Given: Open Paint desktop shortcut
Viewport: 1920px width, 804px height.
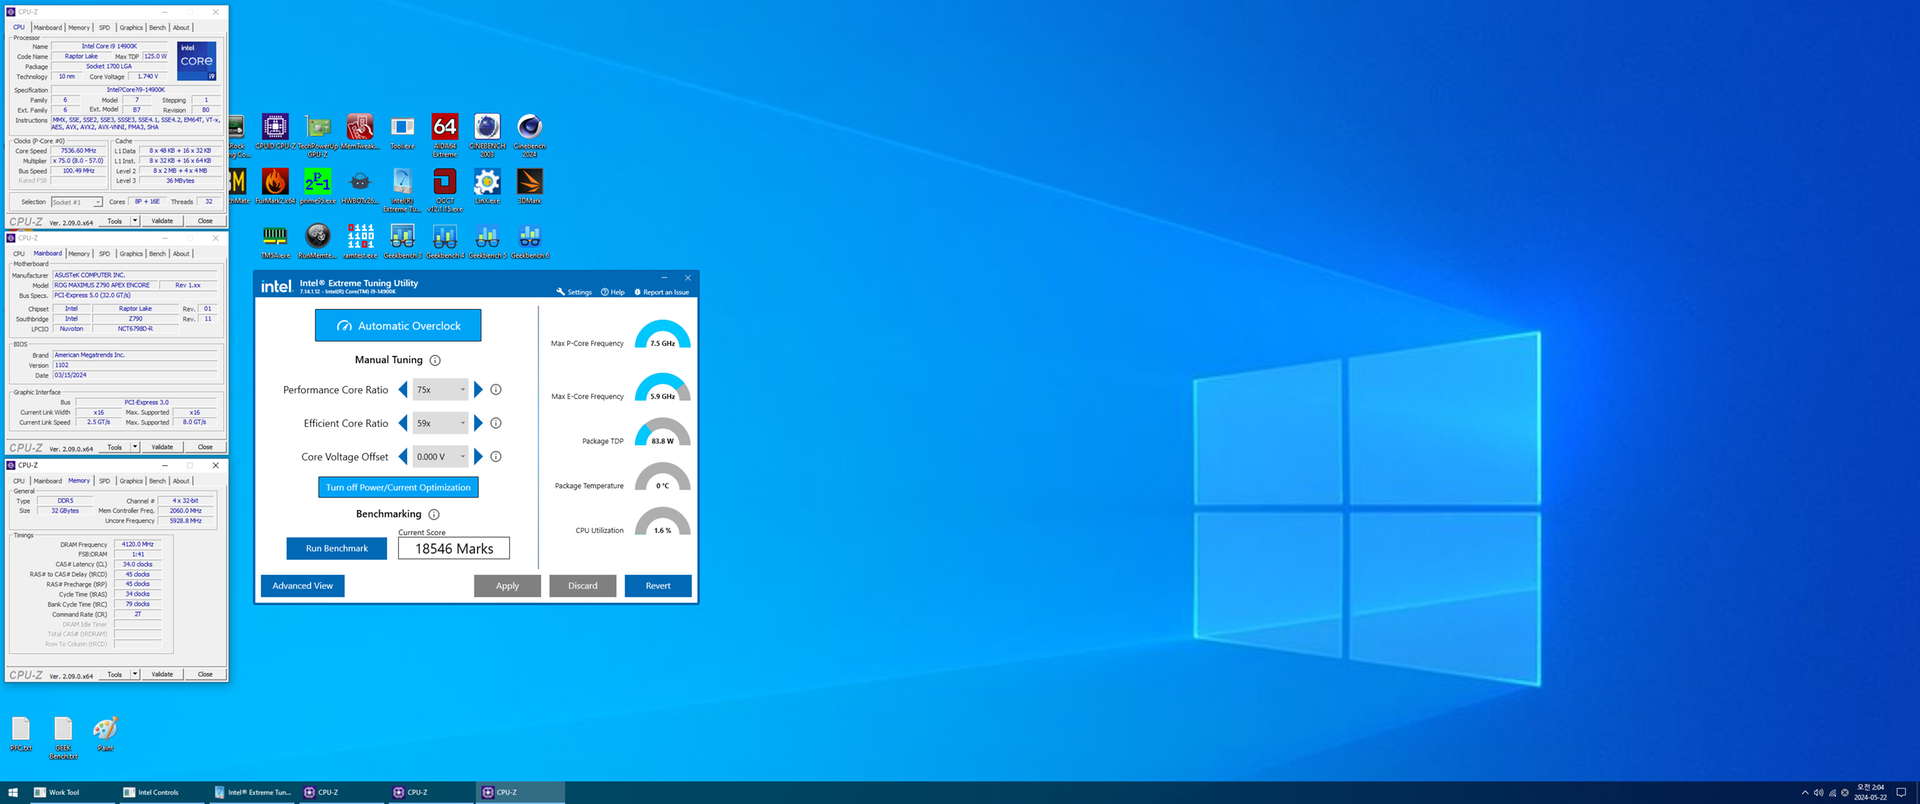Looking at the screenshot, I should [x=105, y=733].
